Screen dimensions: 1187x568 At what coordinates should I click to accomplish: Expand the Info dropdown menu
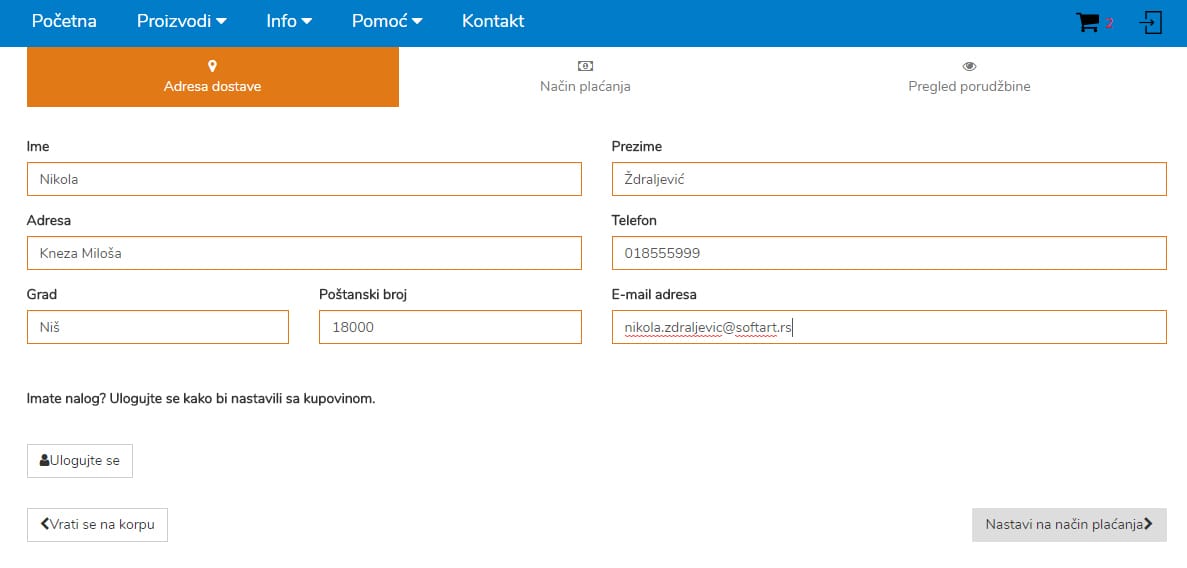[x=289, y=21]
